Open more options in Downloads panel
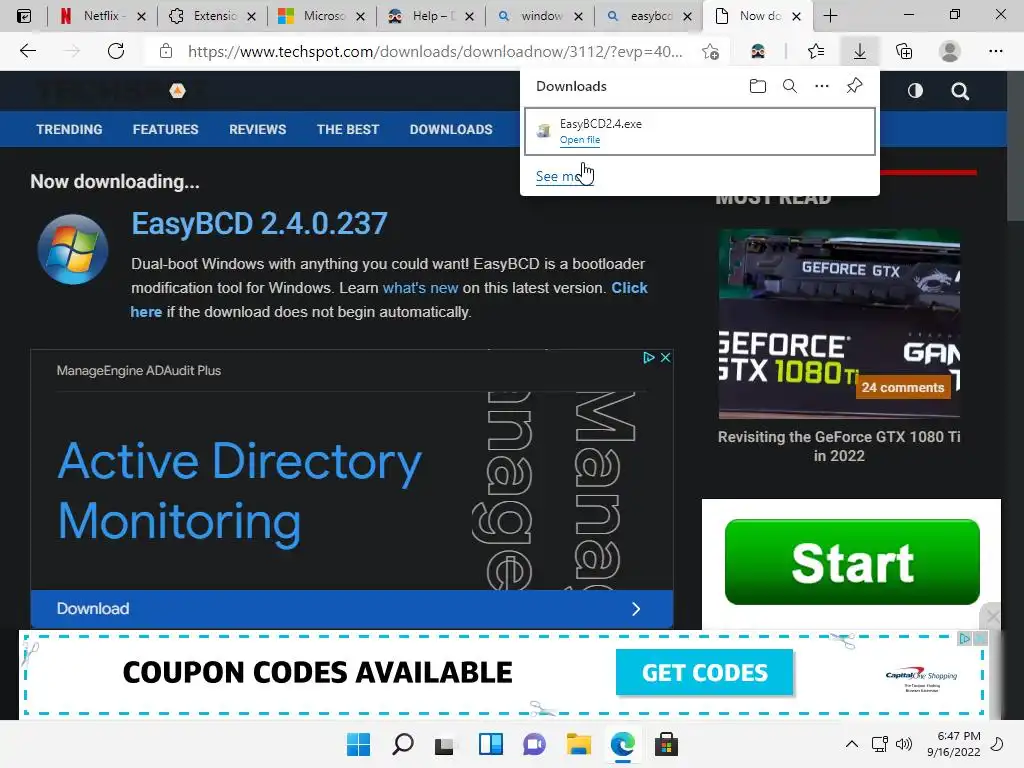The image size is (1024, 768). [x=822, y=86]
